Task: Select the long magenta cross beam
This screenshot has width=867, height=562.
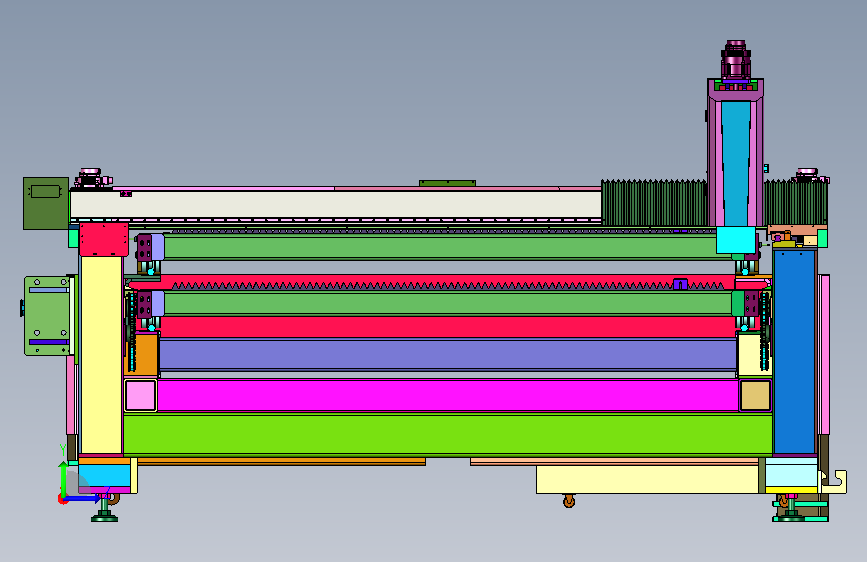Action: click(x=448, y=395)
